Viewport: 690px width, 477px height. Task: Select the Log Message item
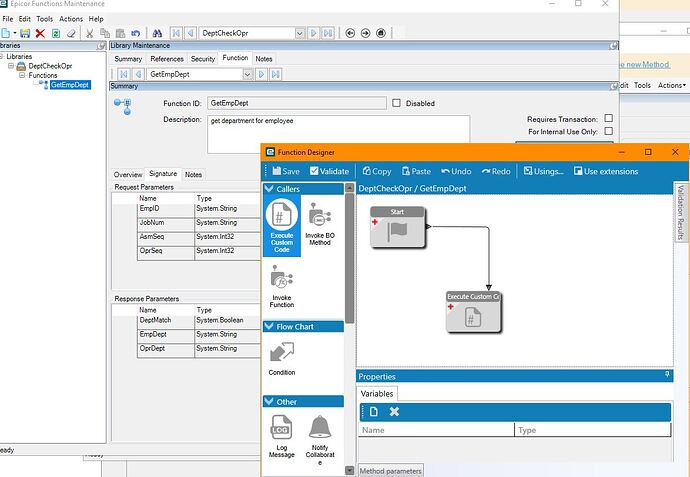point(282,436)
